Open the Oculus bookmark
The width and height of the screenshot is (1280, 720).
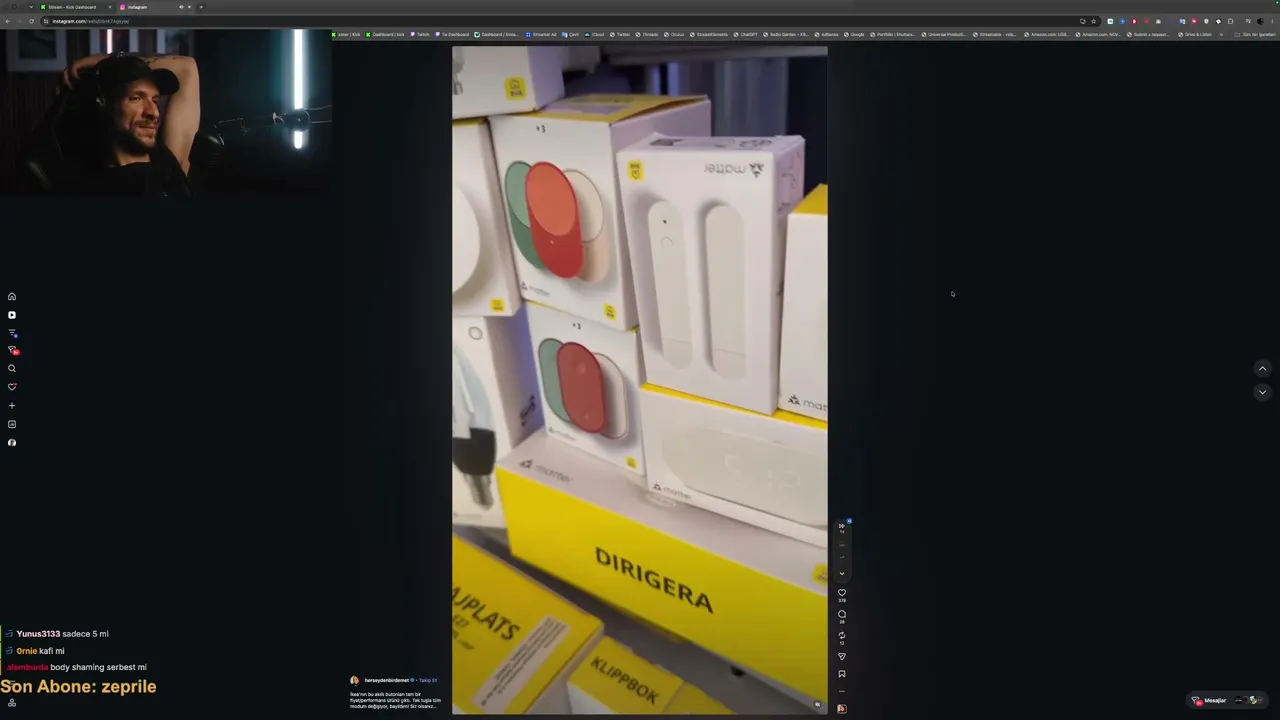(x=675, y=34)
